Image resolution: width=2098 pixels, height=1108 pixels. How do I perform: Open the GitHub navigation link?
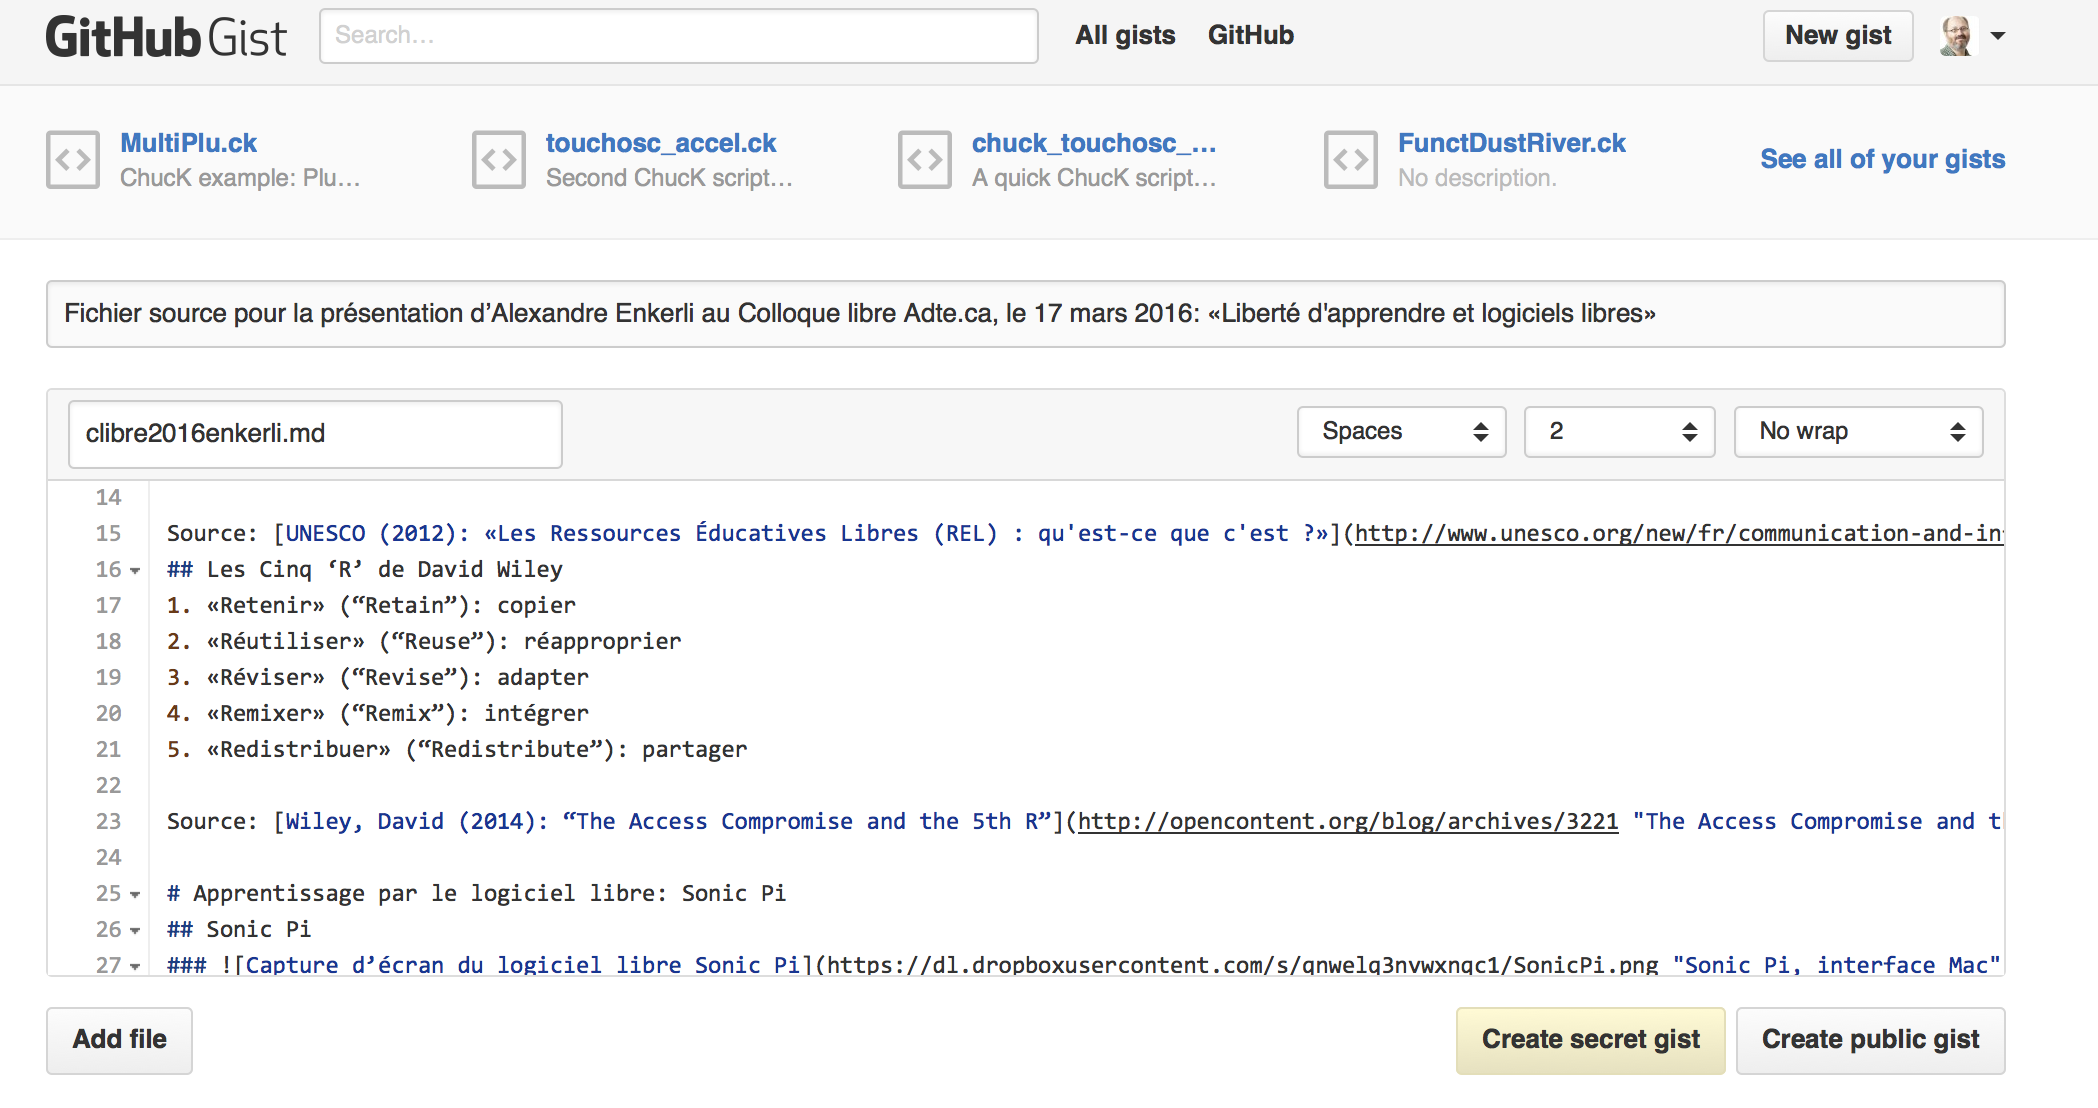click(x=1251, y=35)
